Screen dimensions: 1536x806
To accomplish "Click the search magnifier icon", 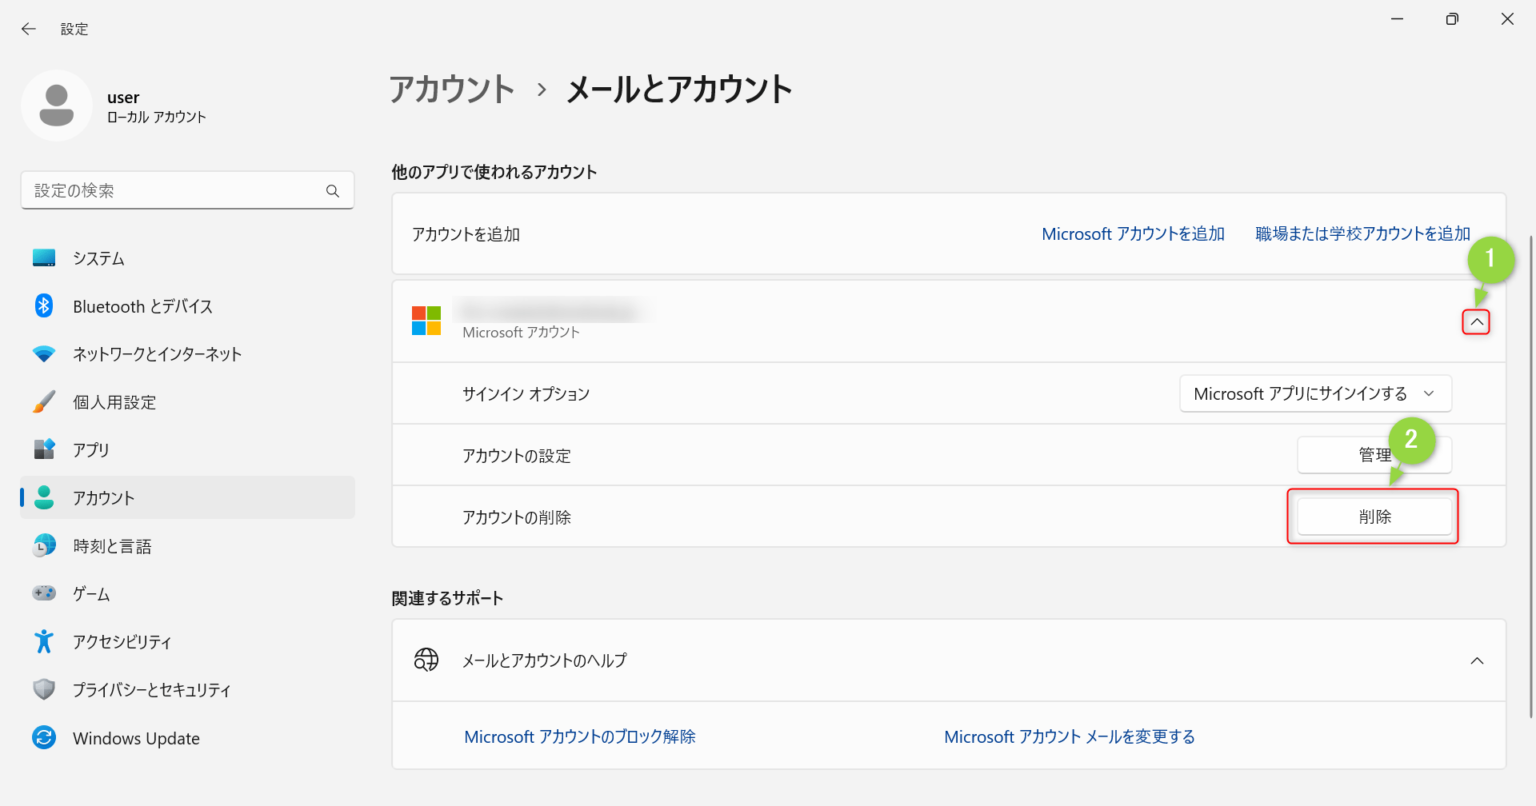I will 333,191.
